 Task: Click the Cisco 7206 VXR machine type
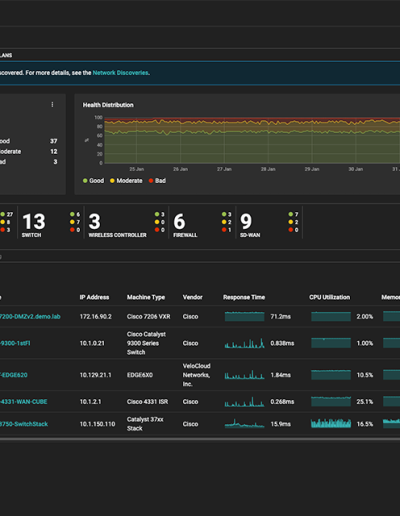[x=149, y=317]
